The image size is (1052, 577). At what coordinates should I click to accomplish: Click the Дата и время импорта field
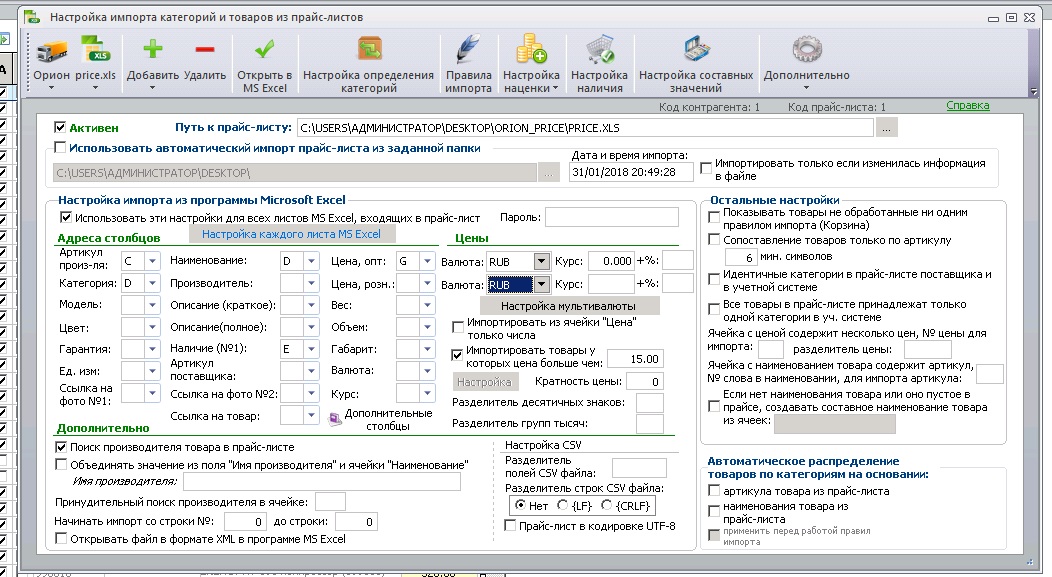coord(631,172)
